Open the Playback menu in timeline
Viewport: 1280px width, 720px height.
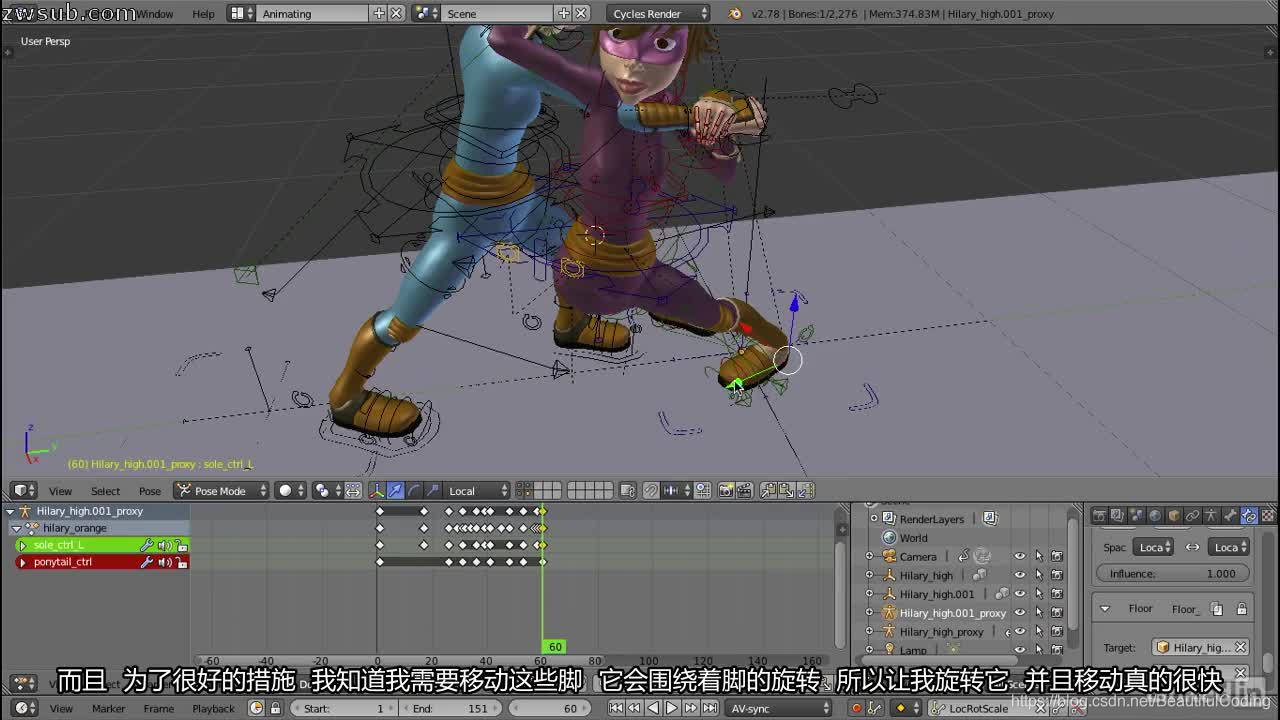(x=213, y=708)
